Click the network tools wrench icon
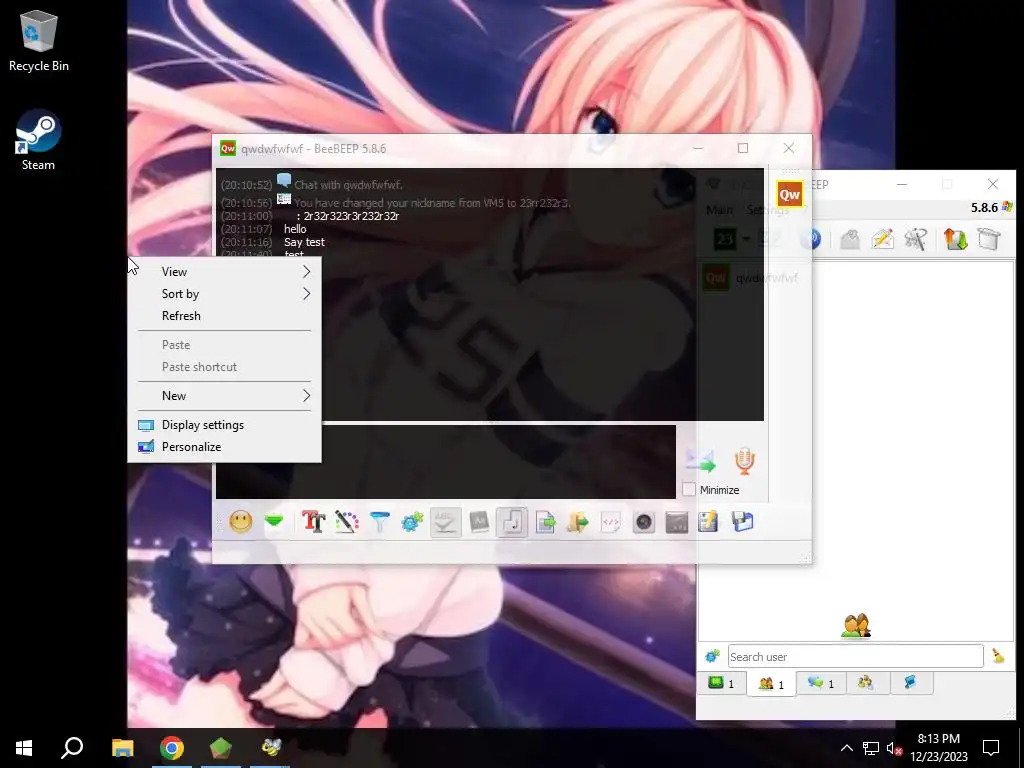Viewport: 1024px width, 768px height. [916, 239]
